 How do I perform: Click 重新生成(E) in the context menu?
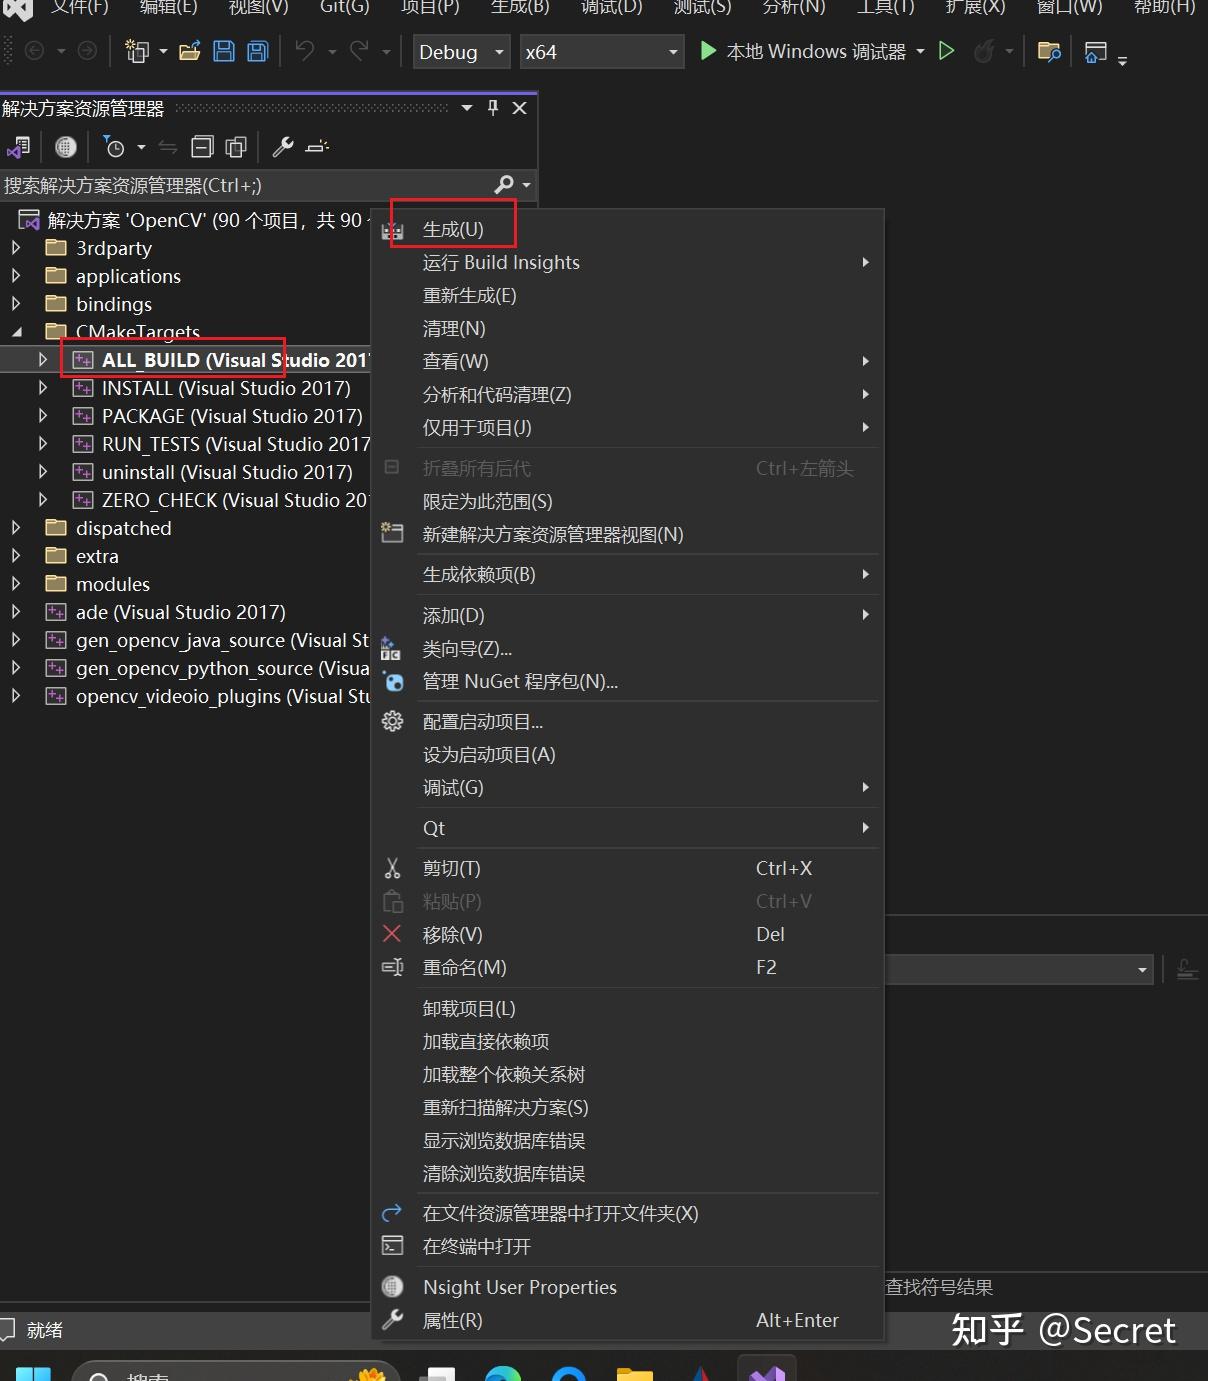(471, 295)
